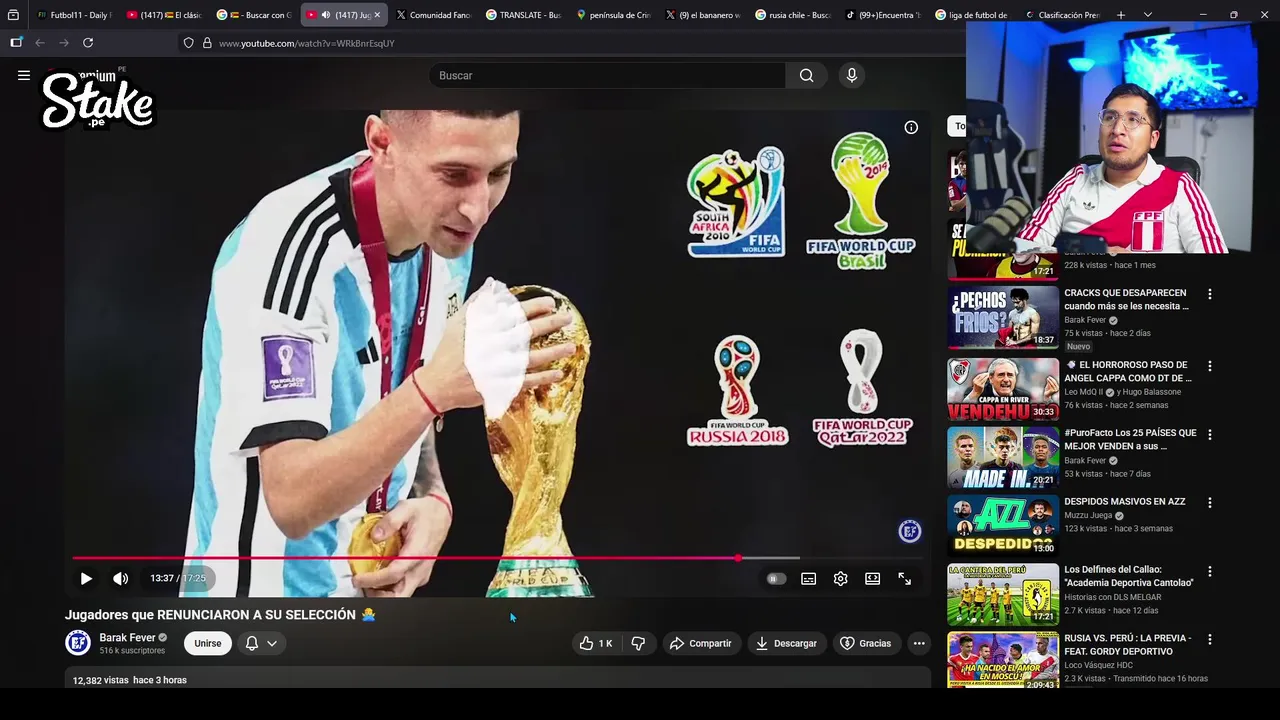Go forward in browser history
Screen dimensions: 1280x720
[x=64, y=43]
